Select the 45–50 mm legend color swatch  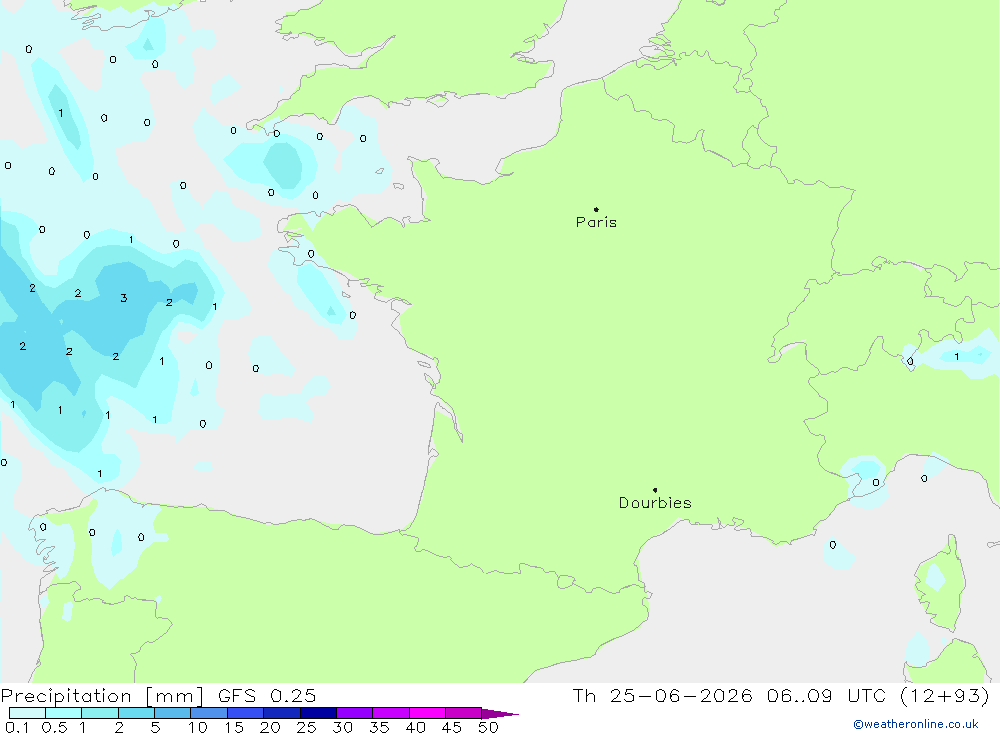point(463,713)
